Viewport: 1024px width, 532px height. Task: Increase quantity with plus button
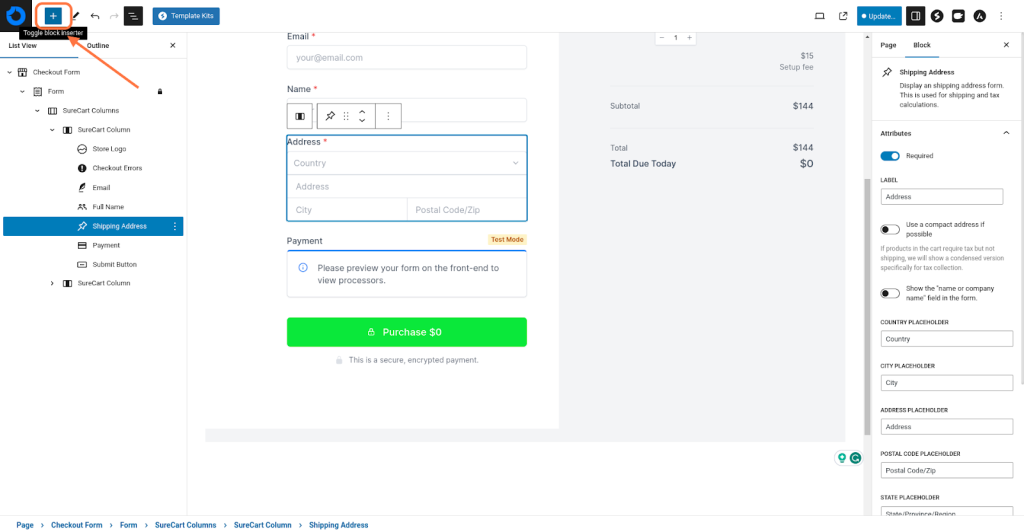[689, 38]
